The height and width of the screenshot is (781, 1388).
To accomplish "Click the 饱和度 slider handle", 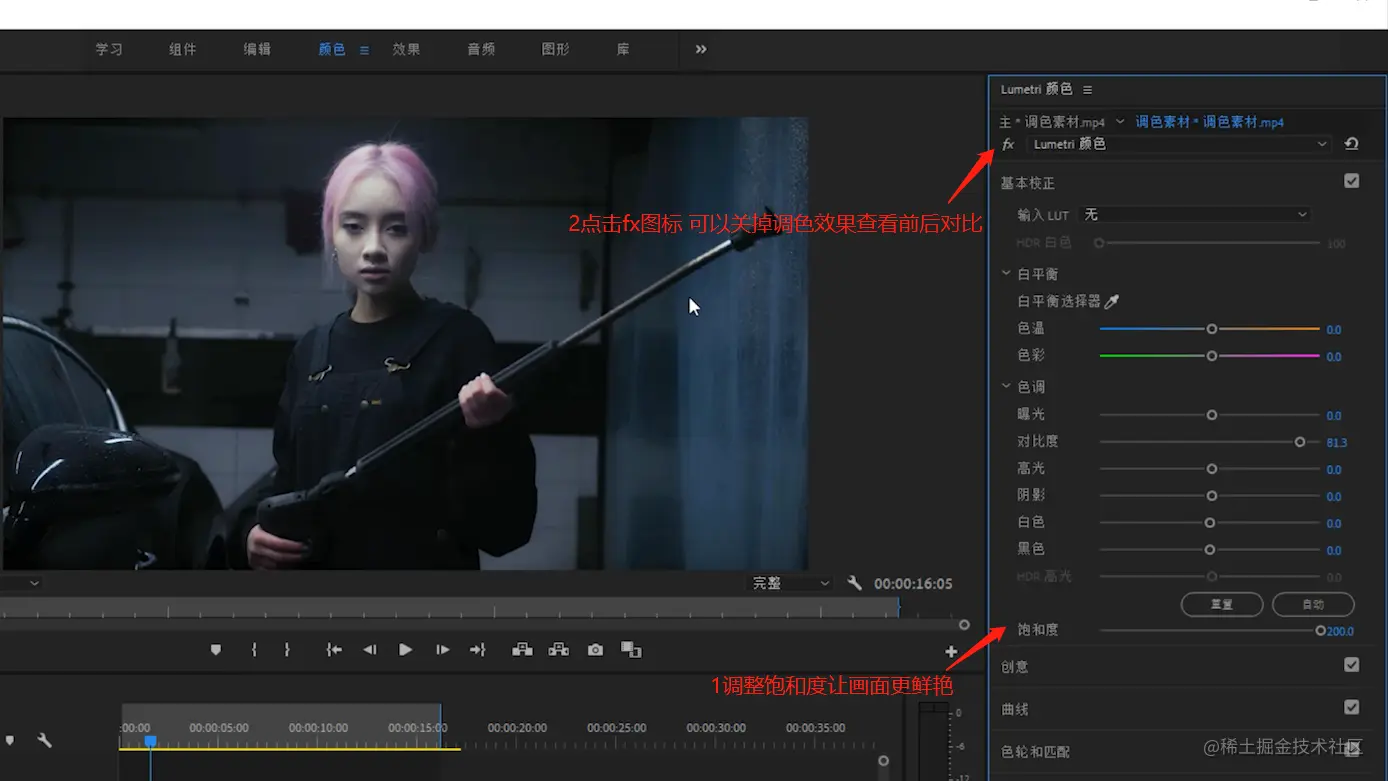I will [1320, 631].
